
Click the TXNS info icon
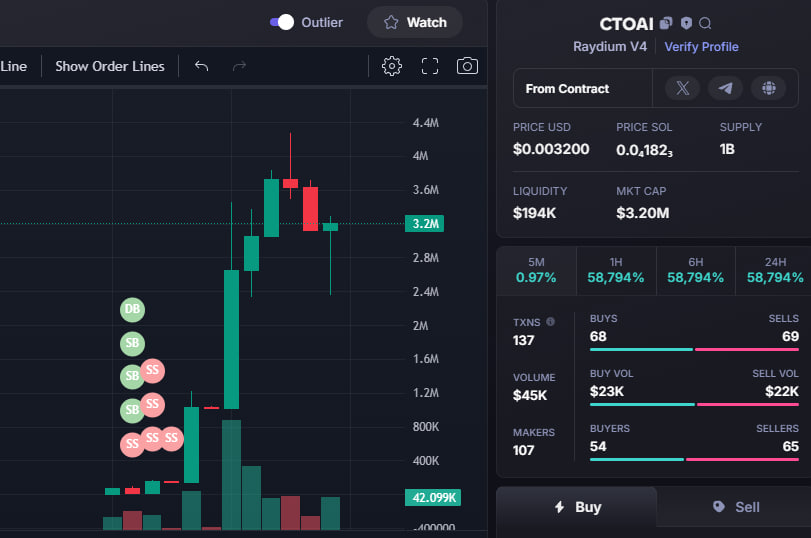(x=550, y=322)
